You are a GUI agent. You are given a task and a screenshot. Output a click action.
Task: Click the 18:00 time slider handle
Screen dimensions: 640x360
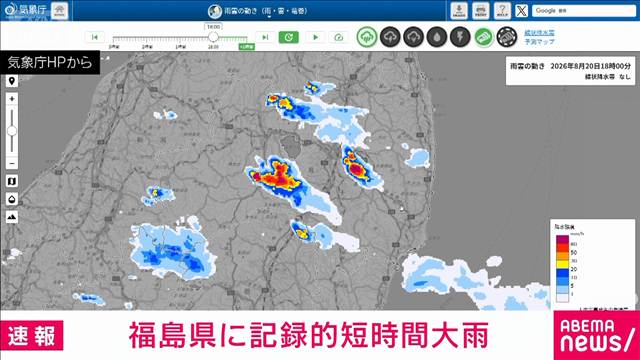tap(213, 37)
